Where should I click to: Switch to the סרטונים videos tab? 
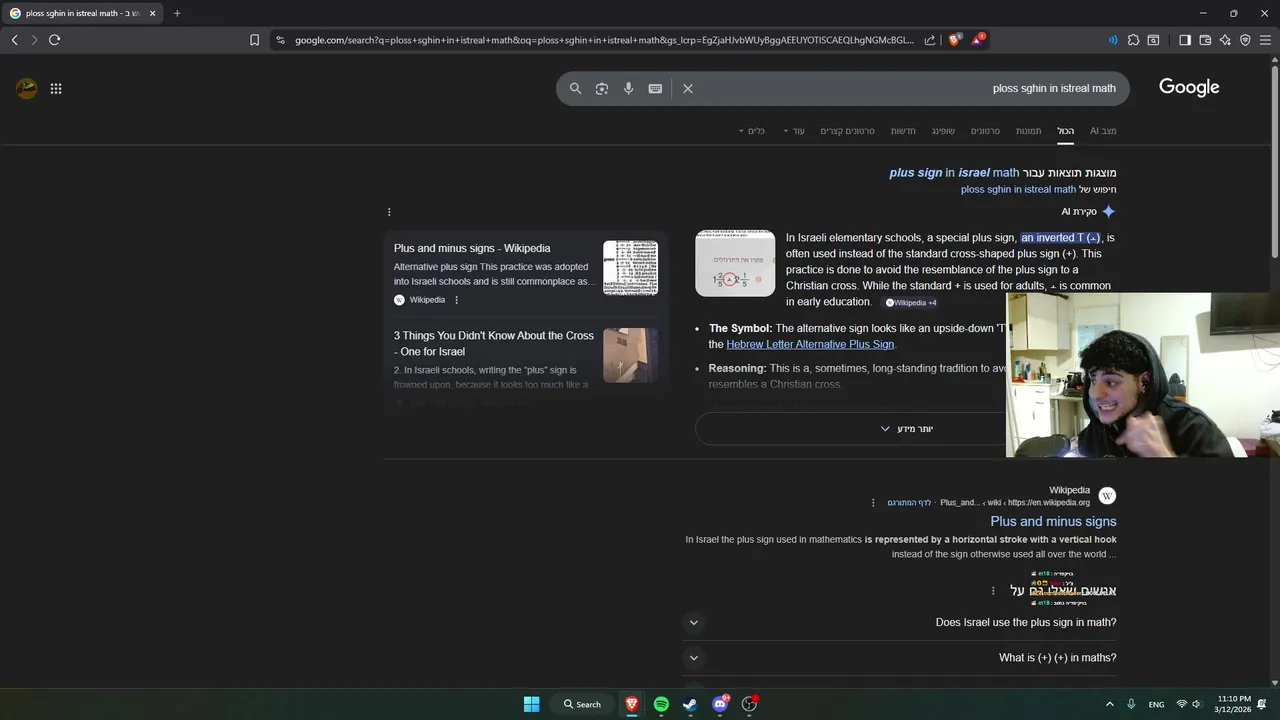(x=985, y=131)
